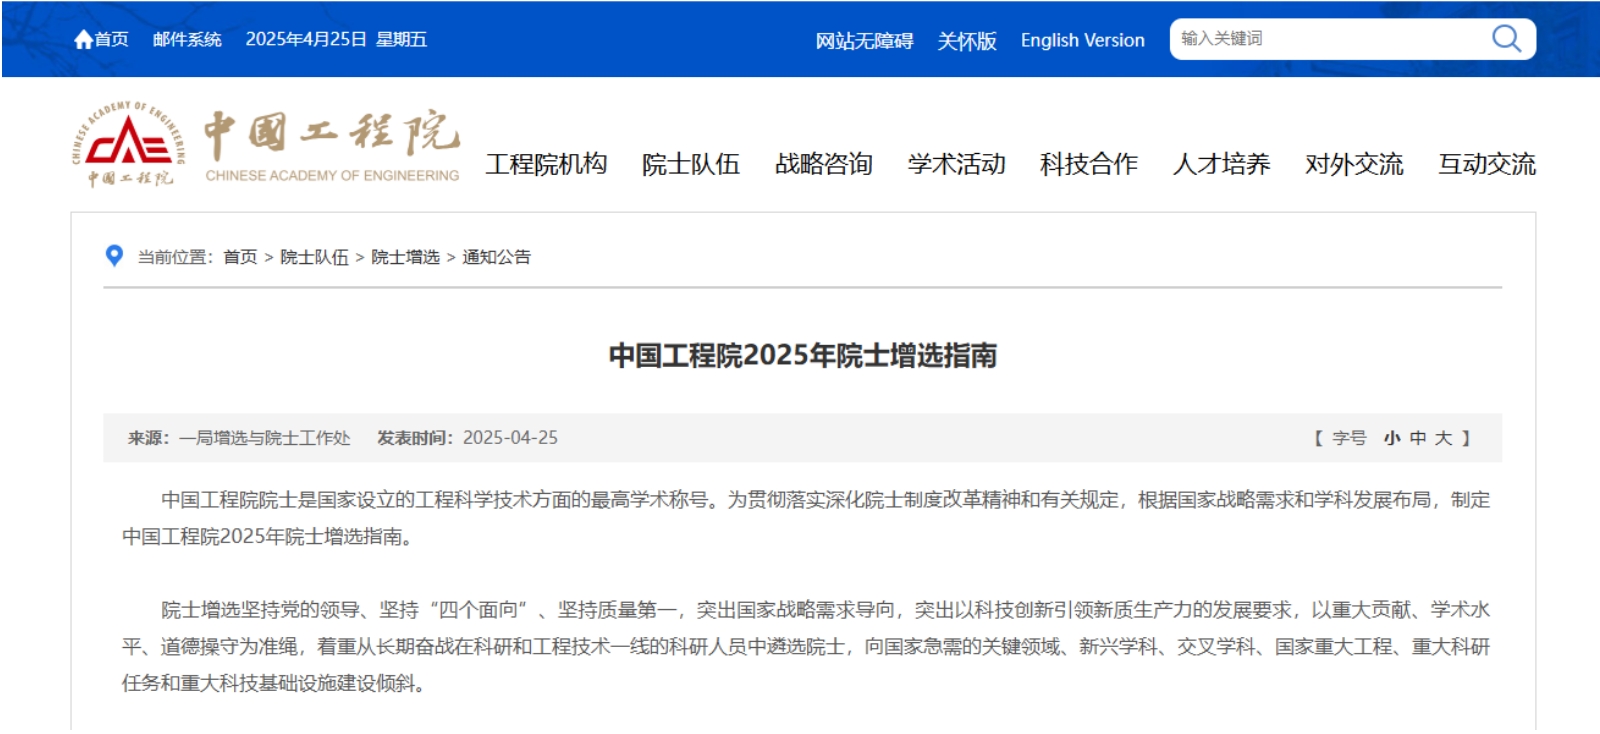Go to 通知公告 in the breadcrumb
Image resolution: width=1600 pixels, height=734 pixels.
496,257
